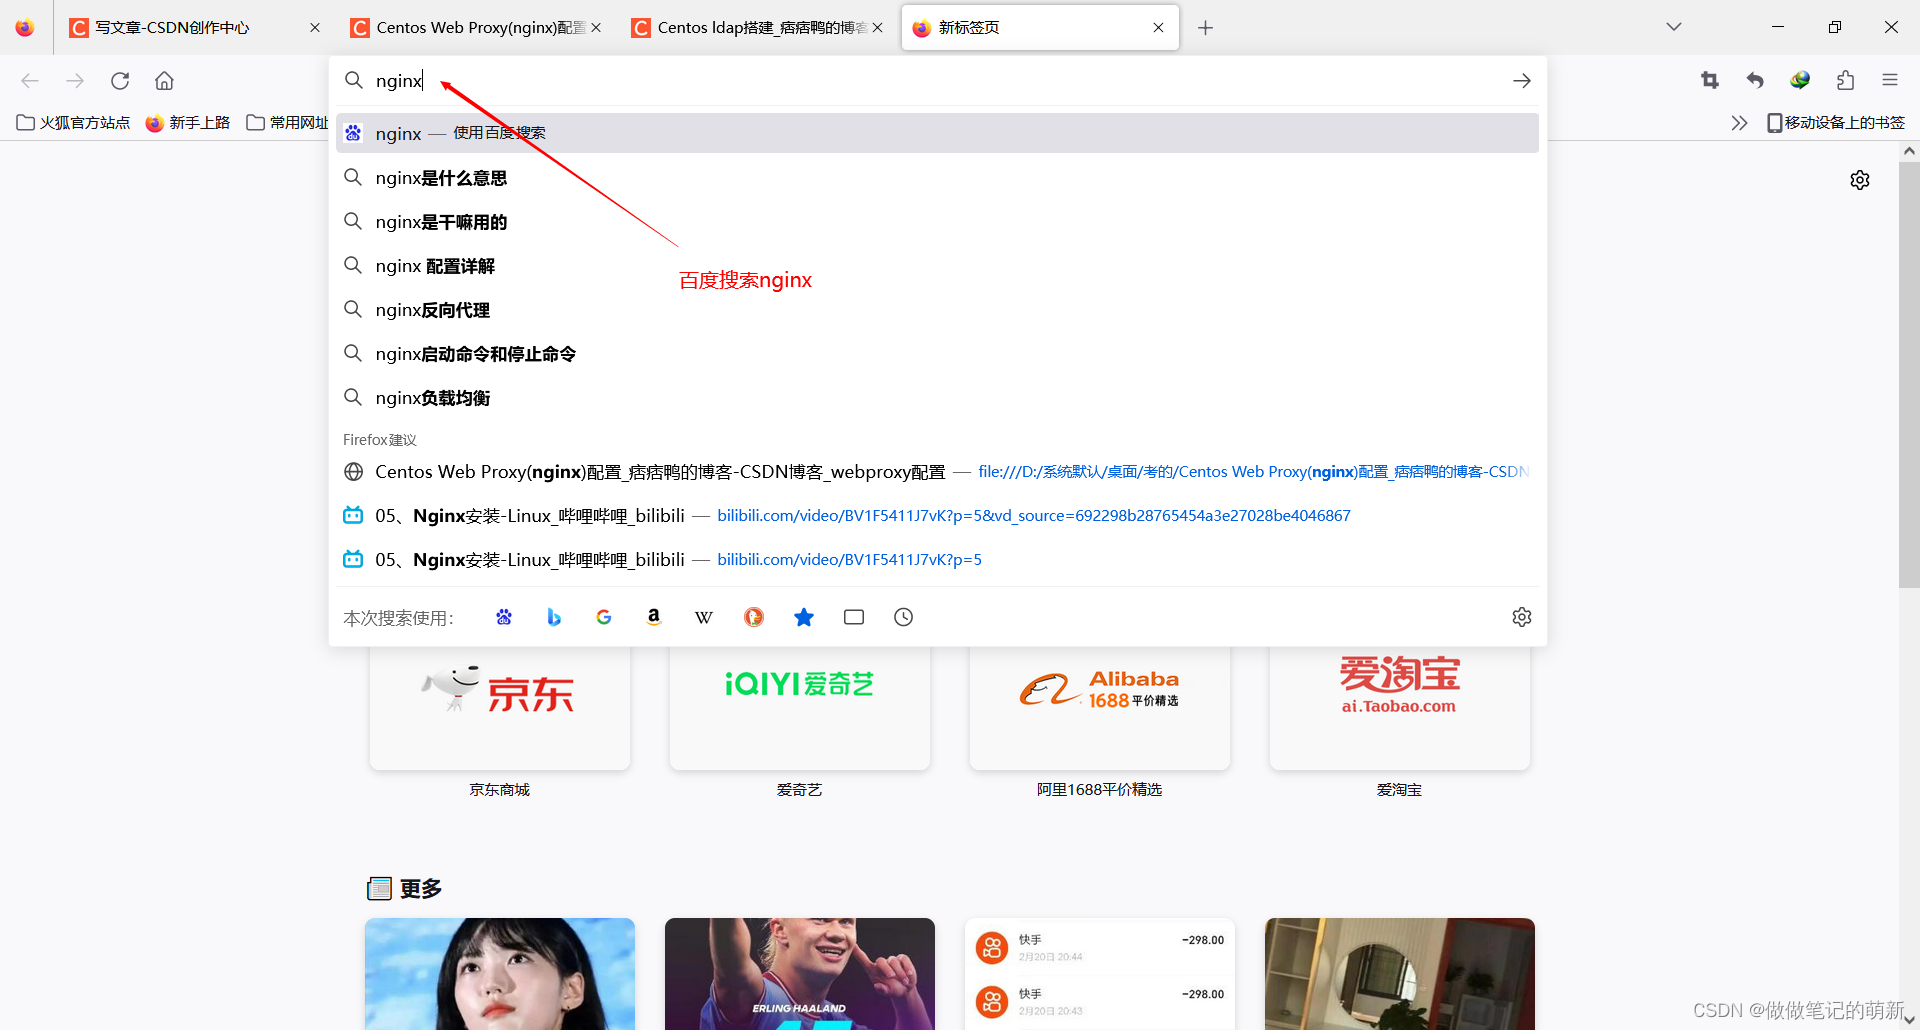Search this time with Wikipedia icon
The width and height of the screenshot is (1920, 1030).
pos(704,617)
